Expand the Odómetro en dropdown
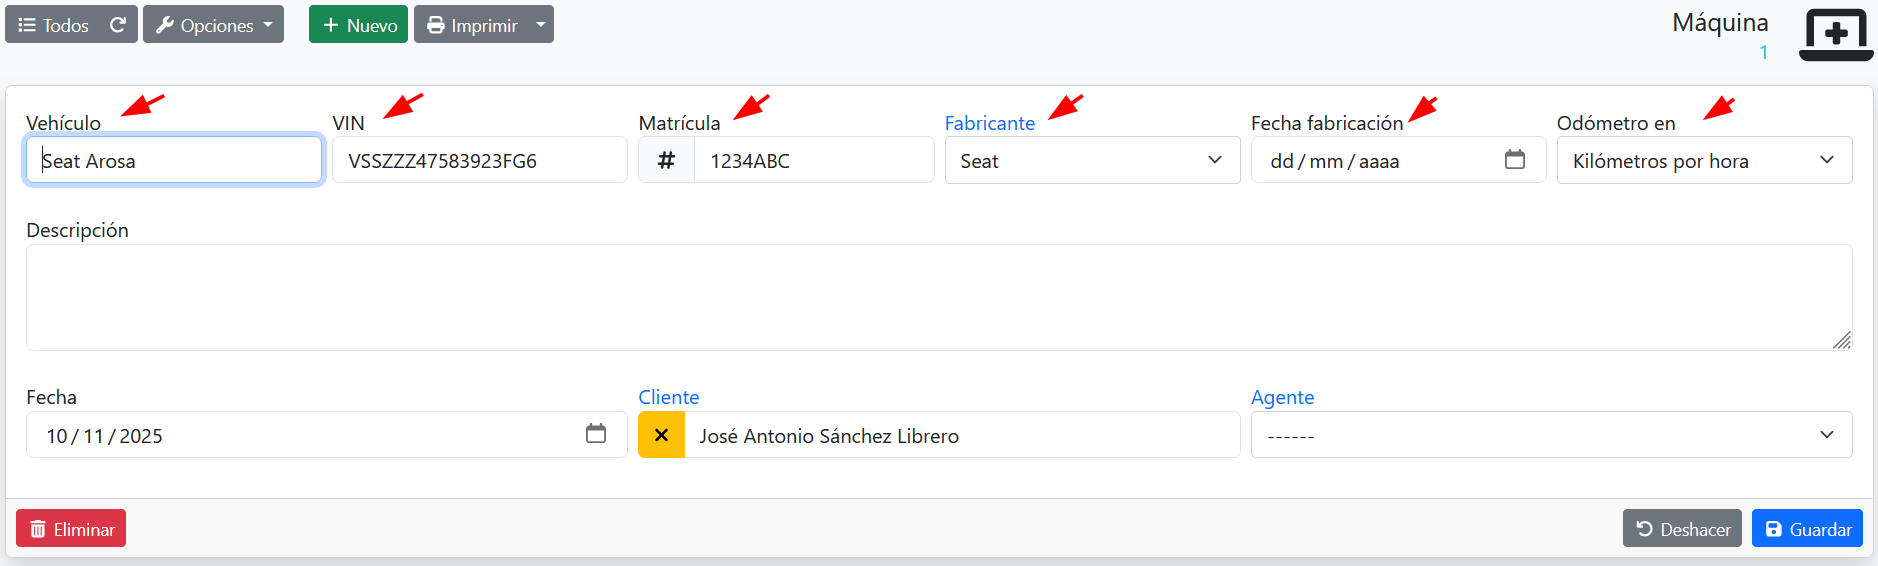Screen dimensions: 1878x566 click(x=1703, y=160)
